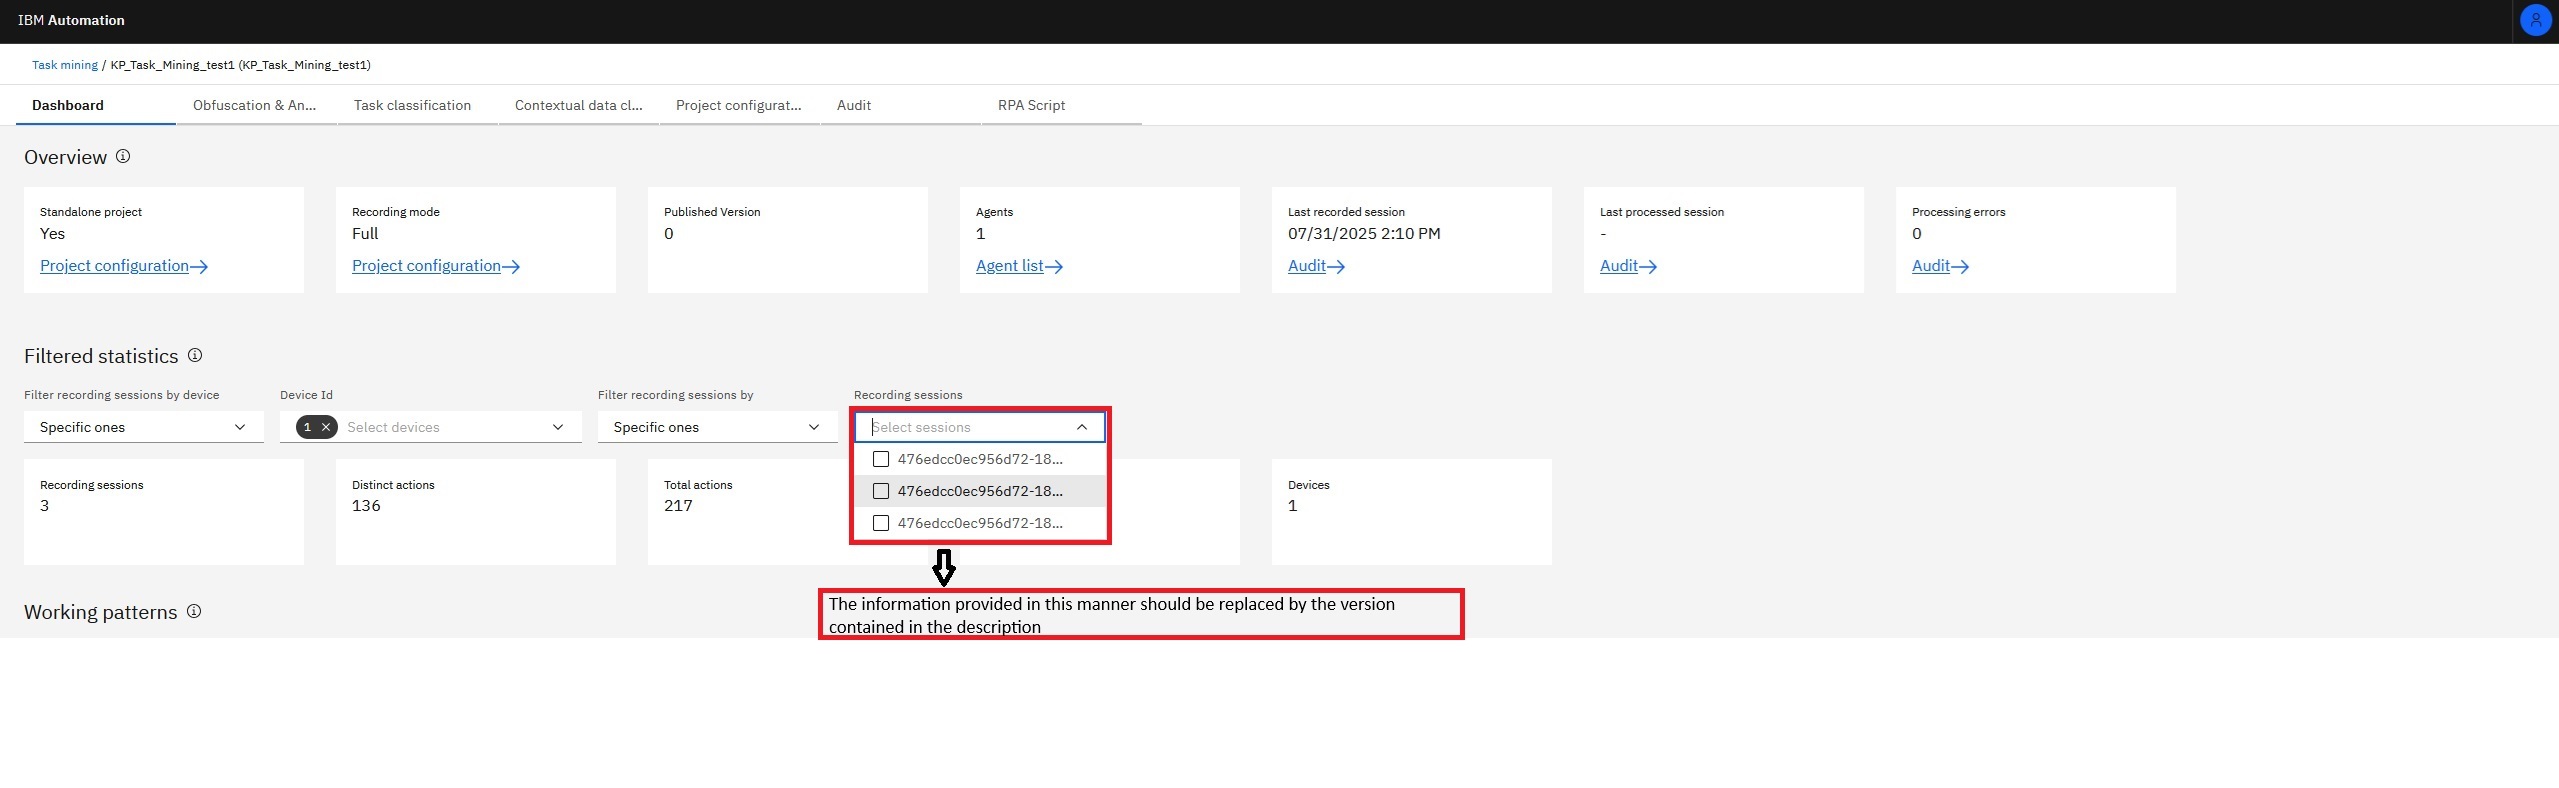This screenshot has height=788, width=2559.
Task: Open the Audit tab
Action: (x=853, y=105)
